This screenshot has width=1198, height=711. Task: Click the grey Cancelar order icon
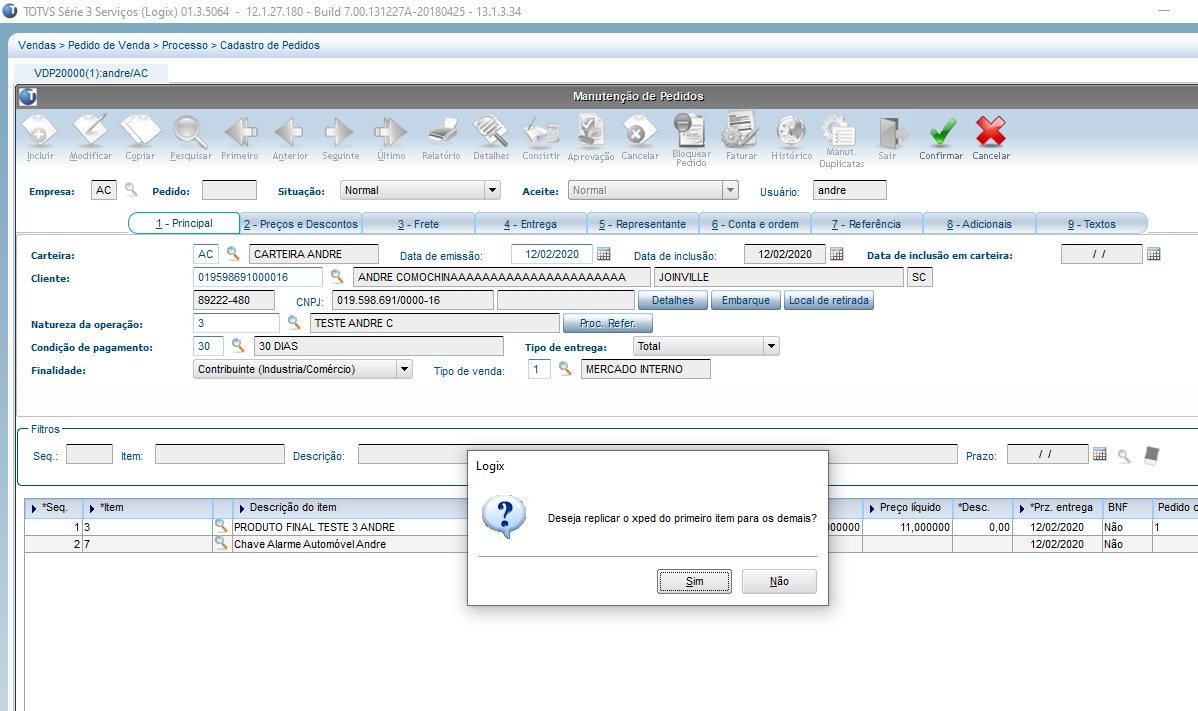coord(639,131)
